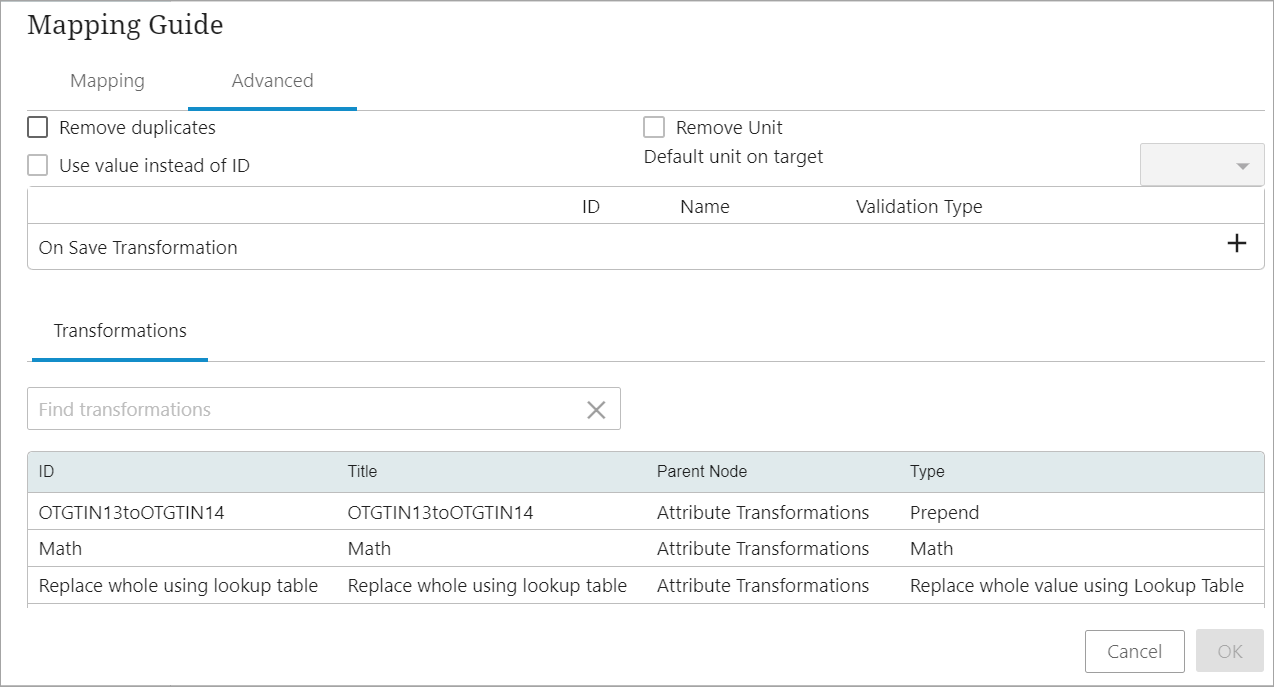
Task: Switch to the Mapping tab
Action: pos(107,81)
